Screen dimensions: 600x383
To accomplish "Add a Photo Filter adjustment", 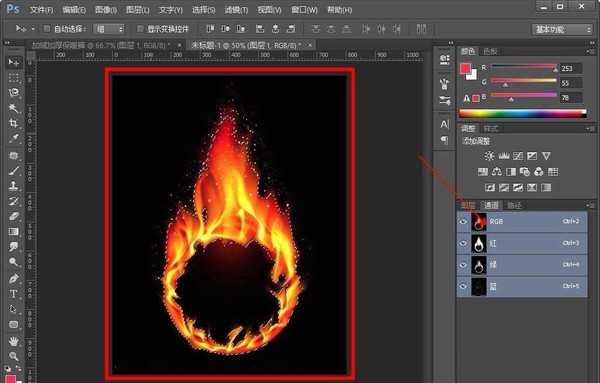I will pyautogui.click(x=525, y=172).
